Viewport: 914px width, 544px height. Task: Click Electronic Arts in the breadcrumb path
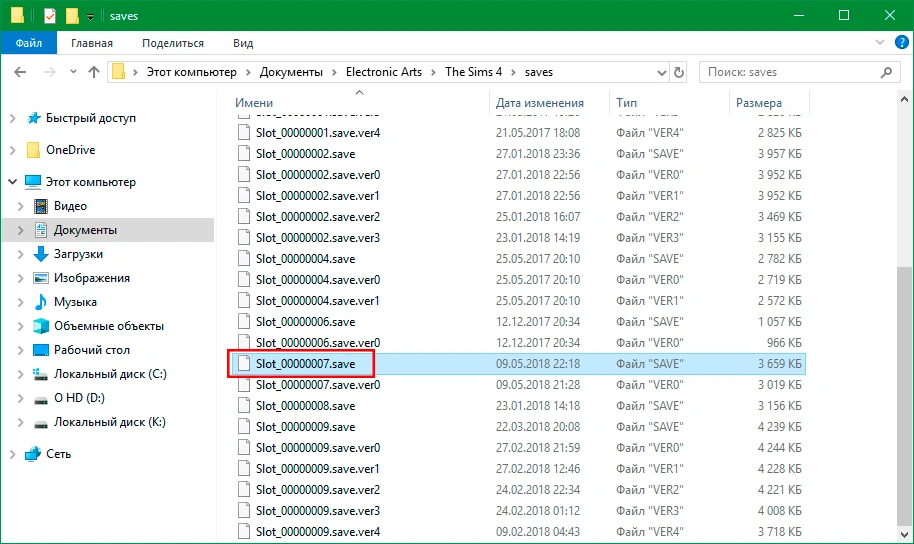pos(384,72)
